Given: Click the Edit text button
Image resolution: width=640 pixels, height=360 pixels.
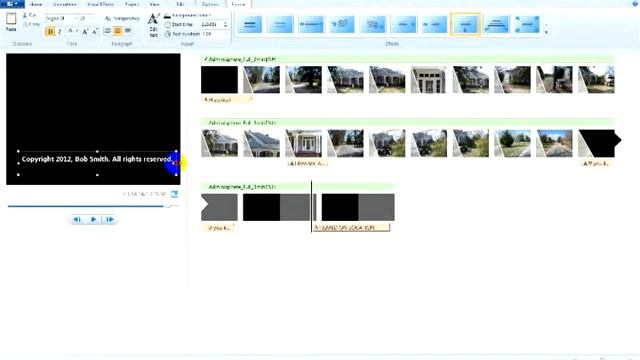Looking at the screenshot, I should [x=153, y=25].
